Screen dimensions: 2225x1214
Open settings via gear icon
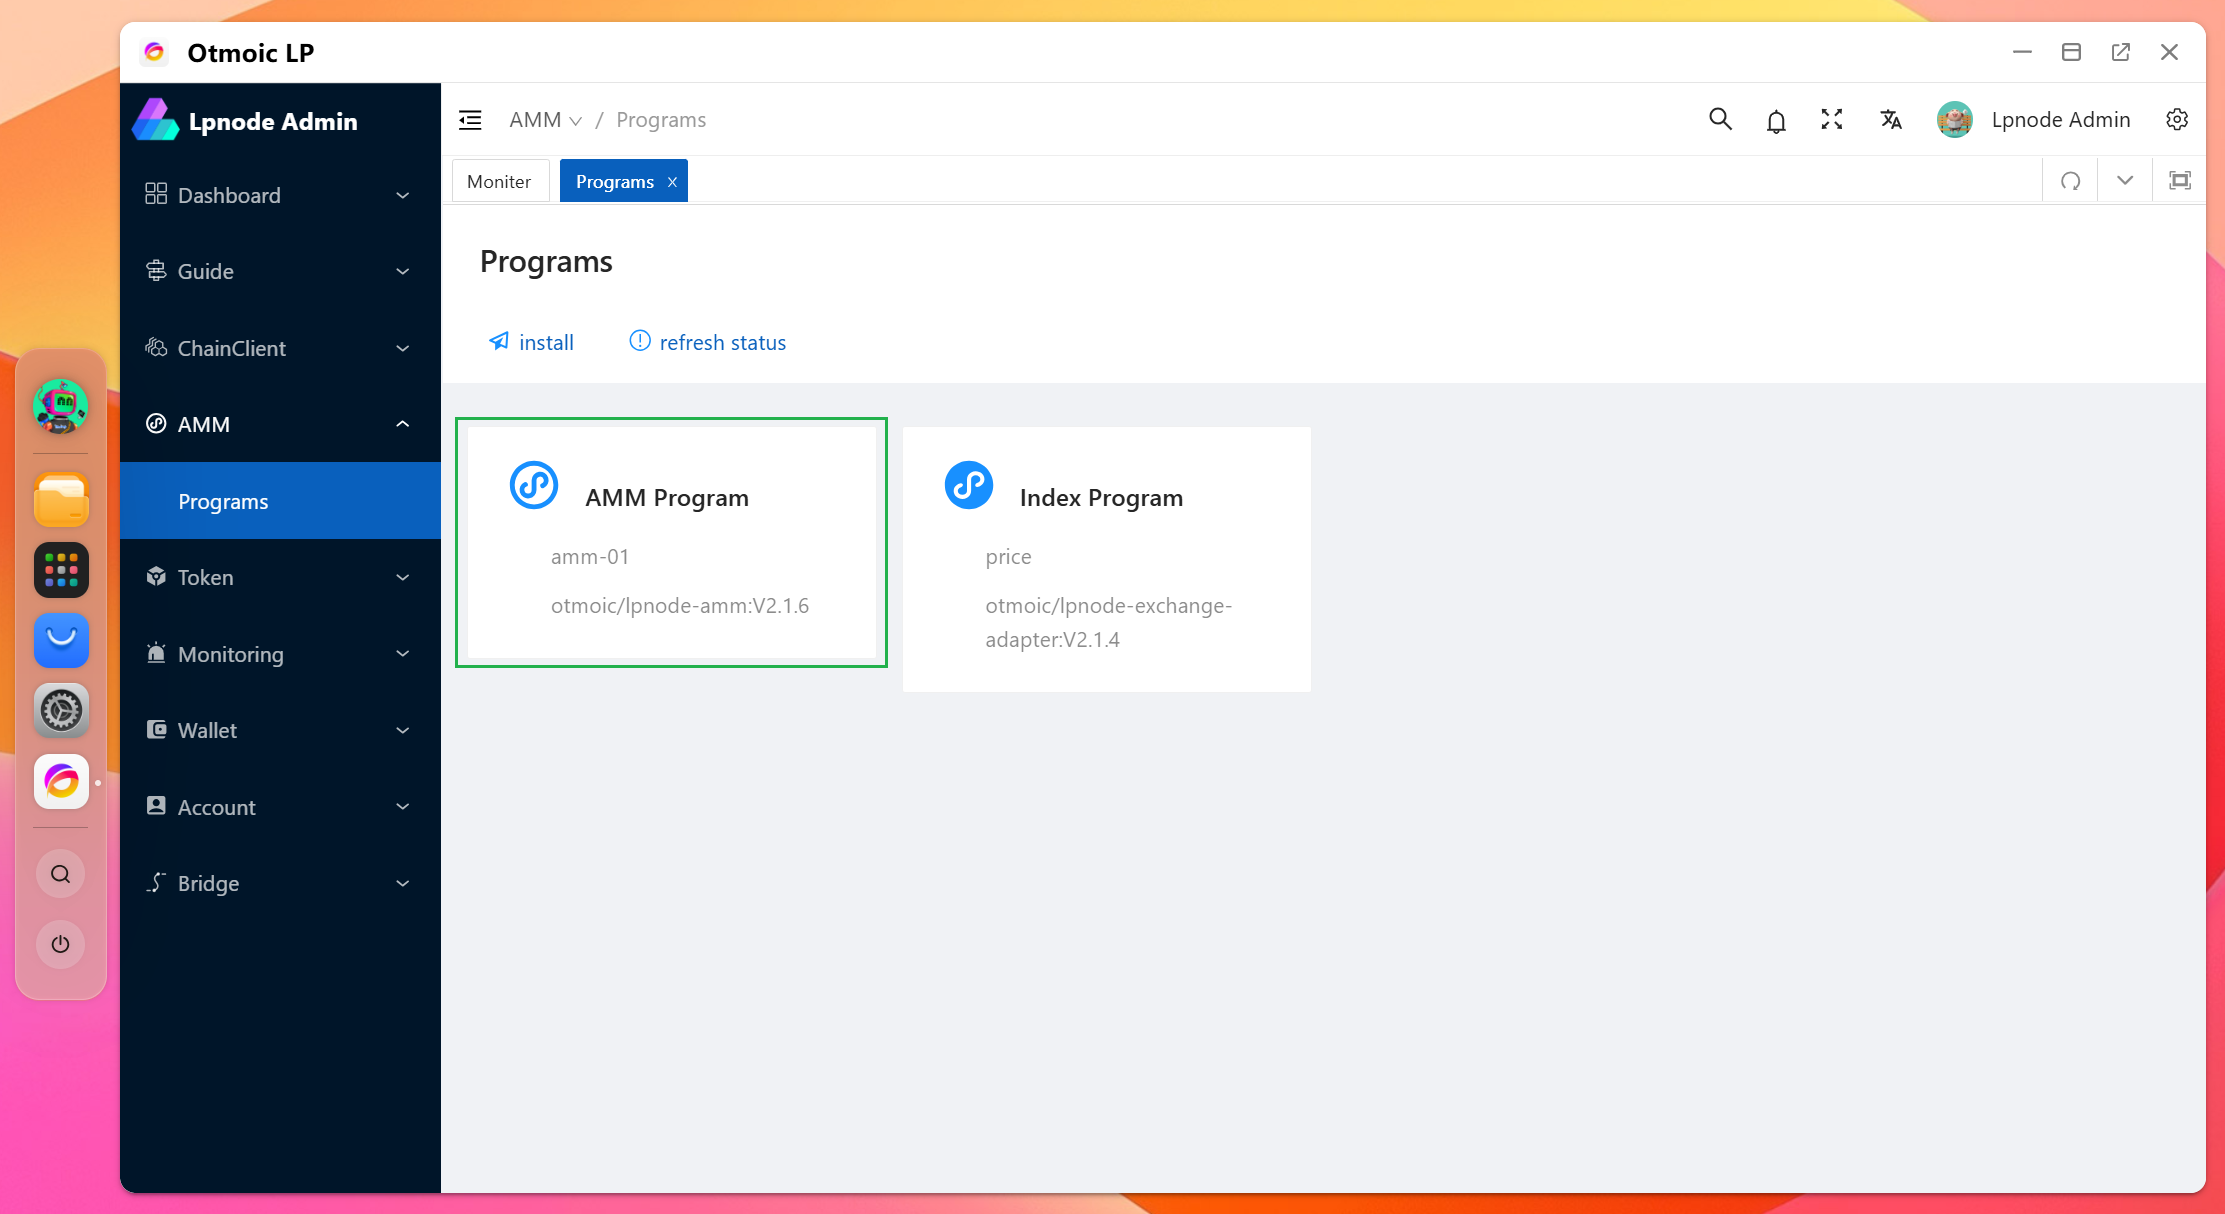point(2177,119)
